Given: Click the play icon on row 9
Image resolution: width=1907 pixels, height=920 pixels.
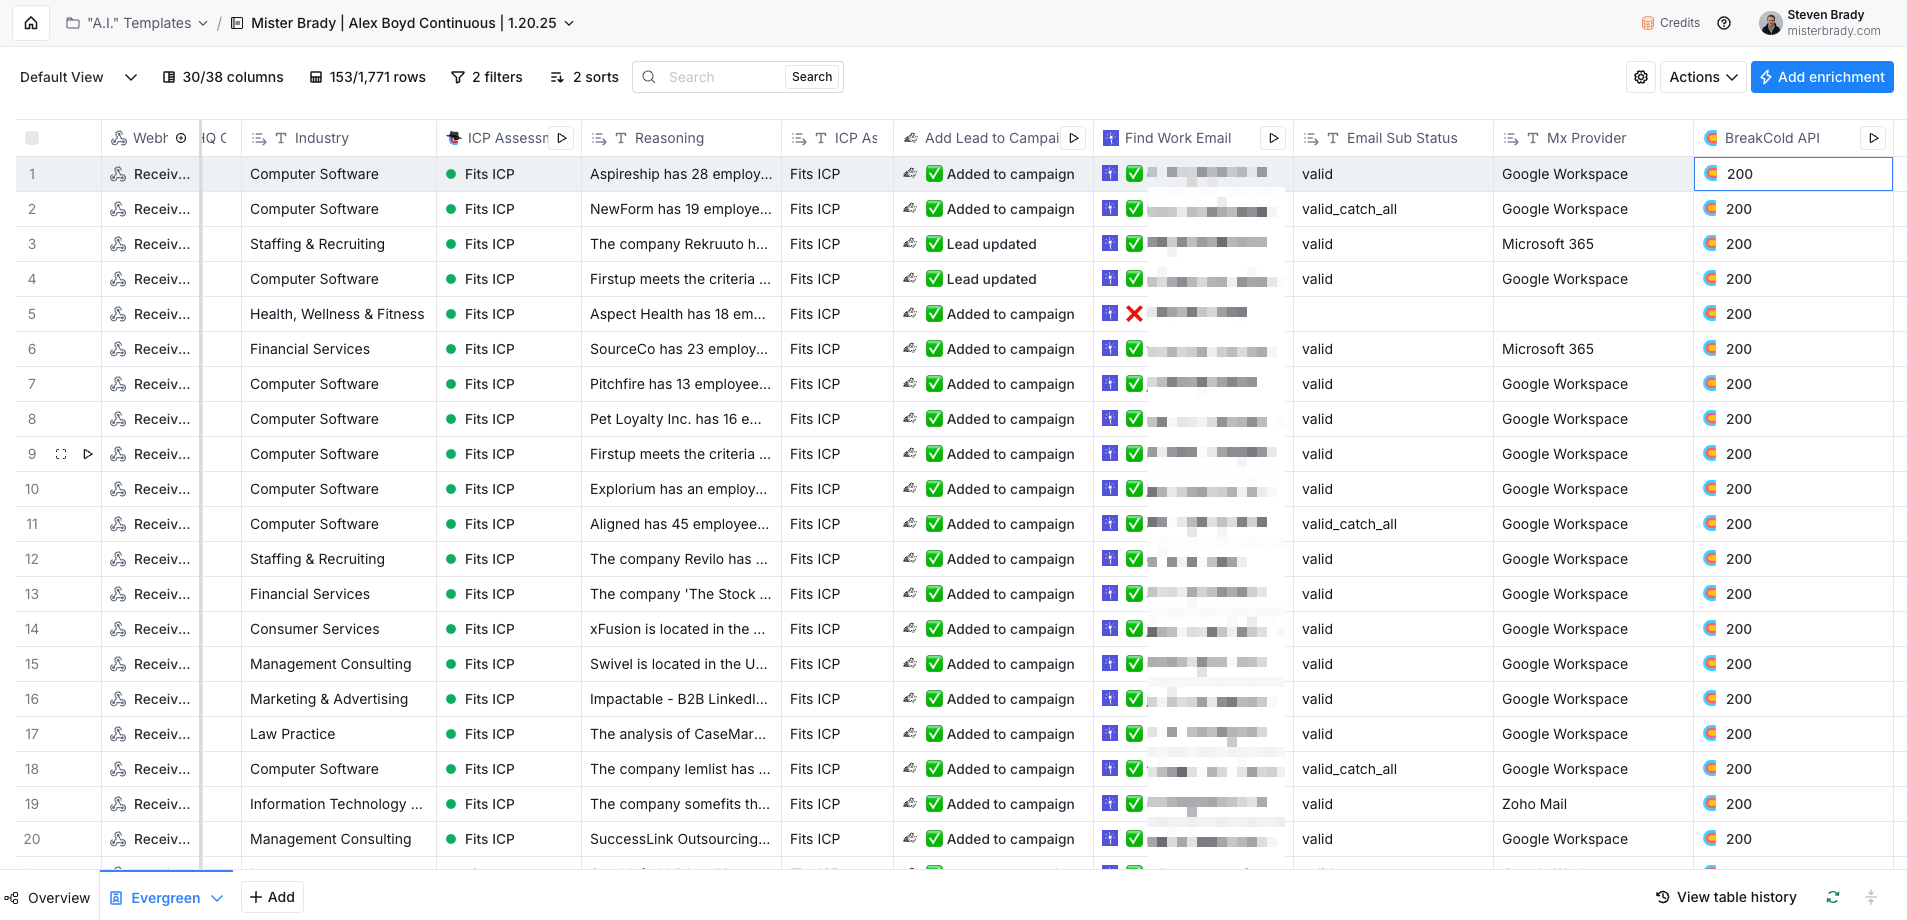Looking at the screenshot, I should tap(88, 454).
